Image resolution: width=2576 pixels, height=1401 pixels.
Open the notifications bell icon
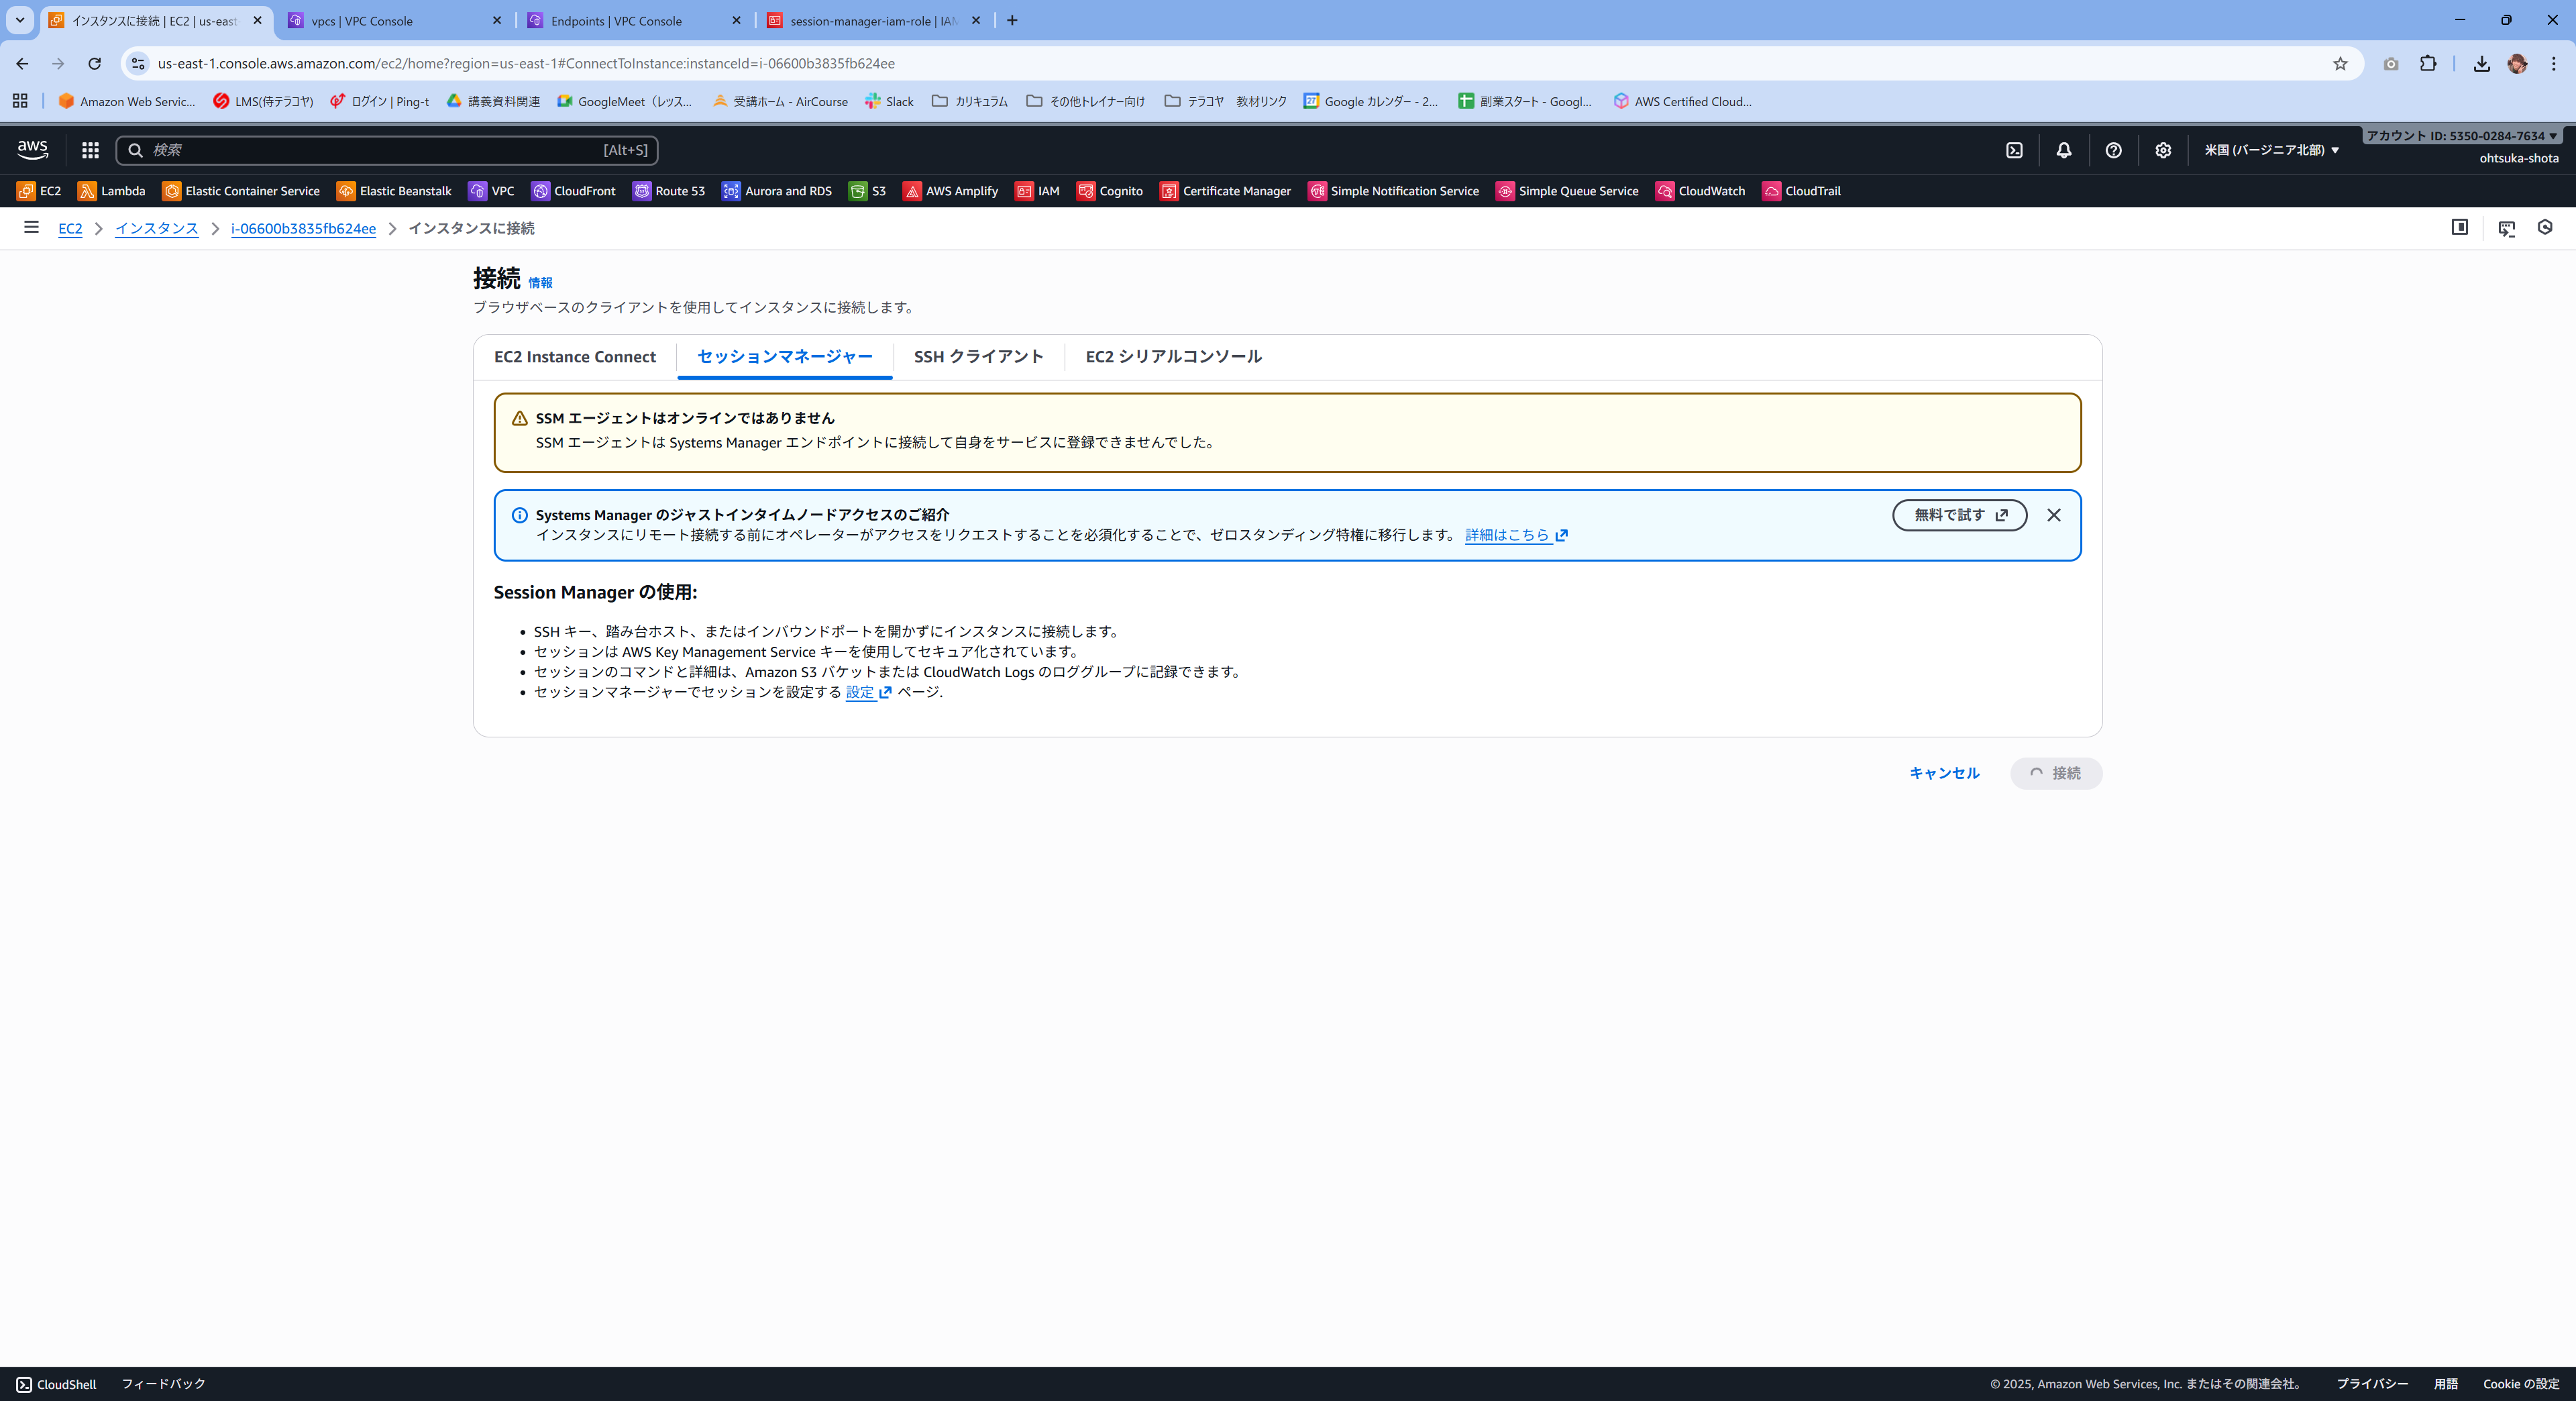(x=2063, y=150)
